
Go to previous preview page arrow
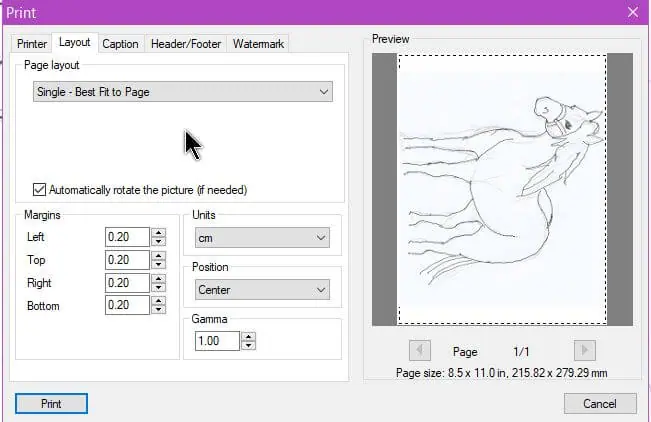(x=420, y=351)
